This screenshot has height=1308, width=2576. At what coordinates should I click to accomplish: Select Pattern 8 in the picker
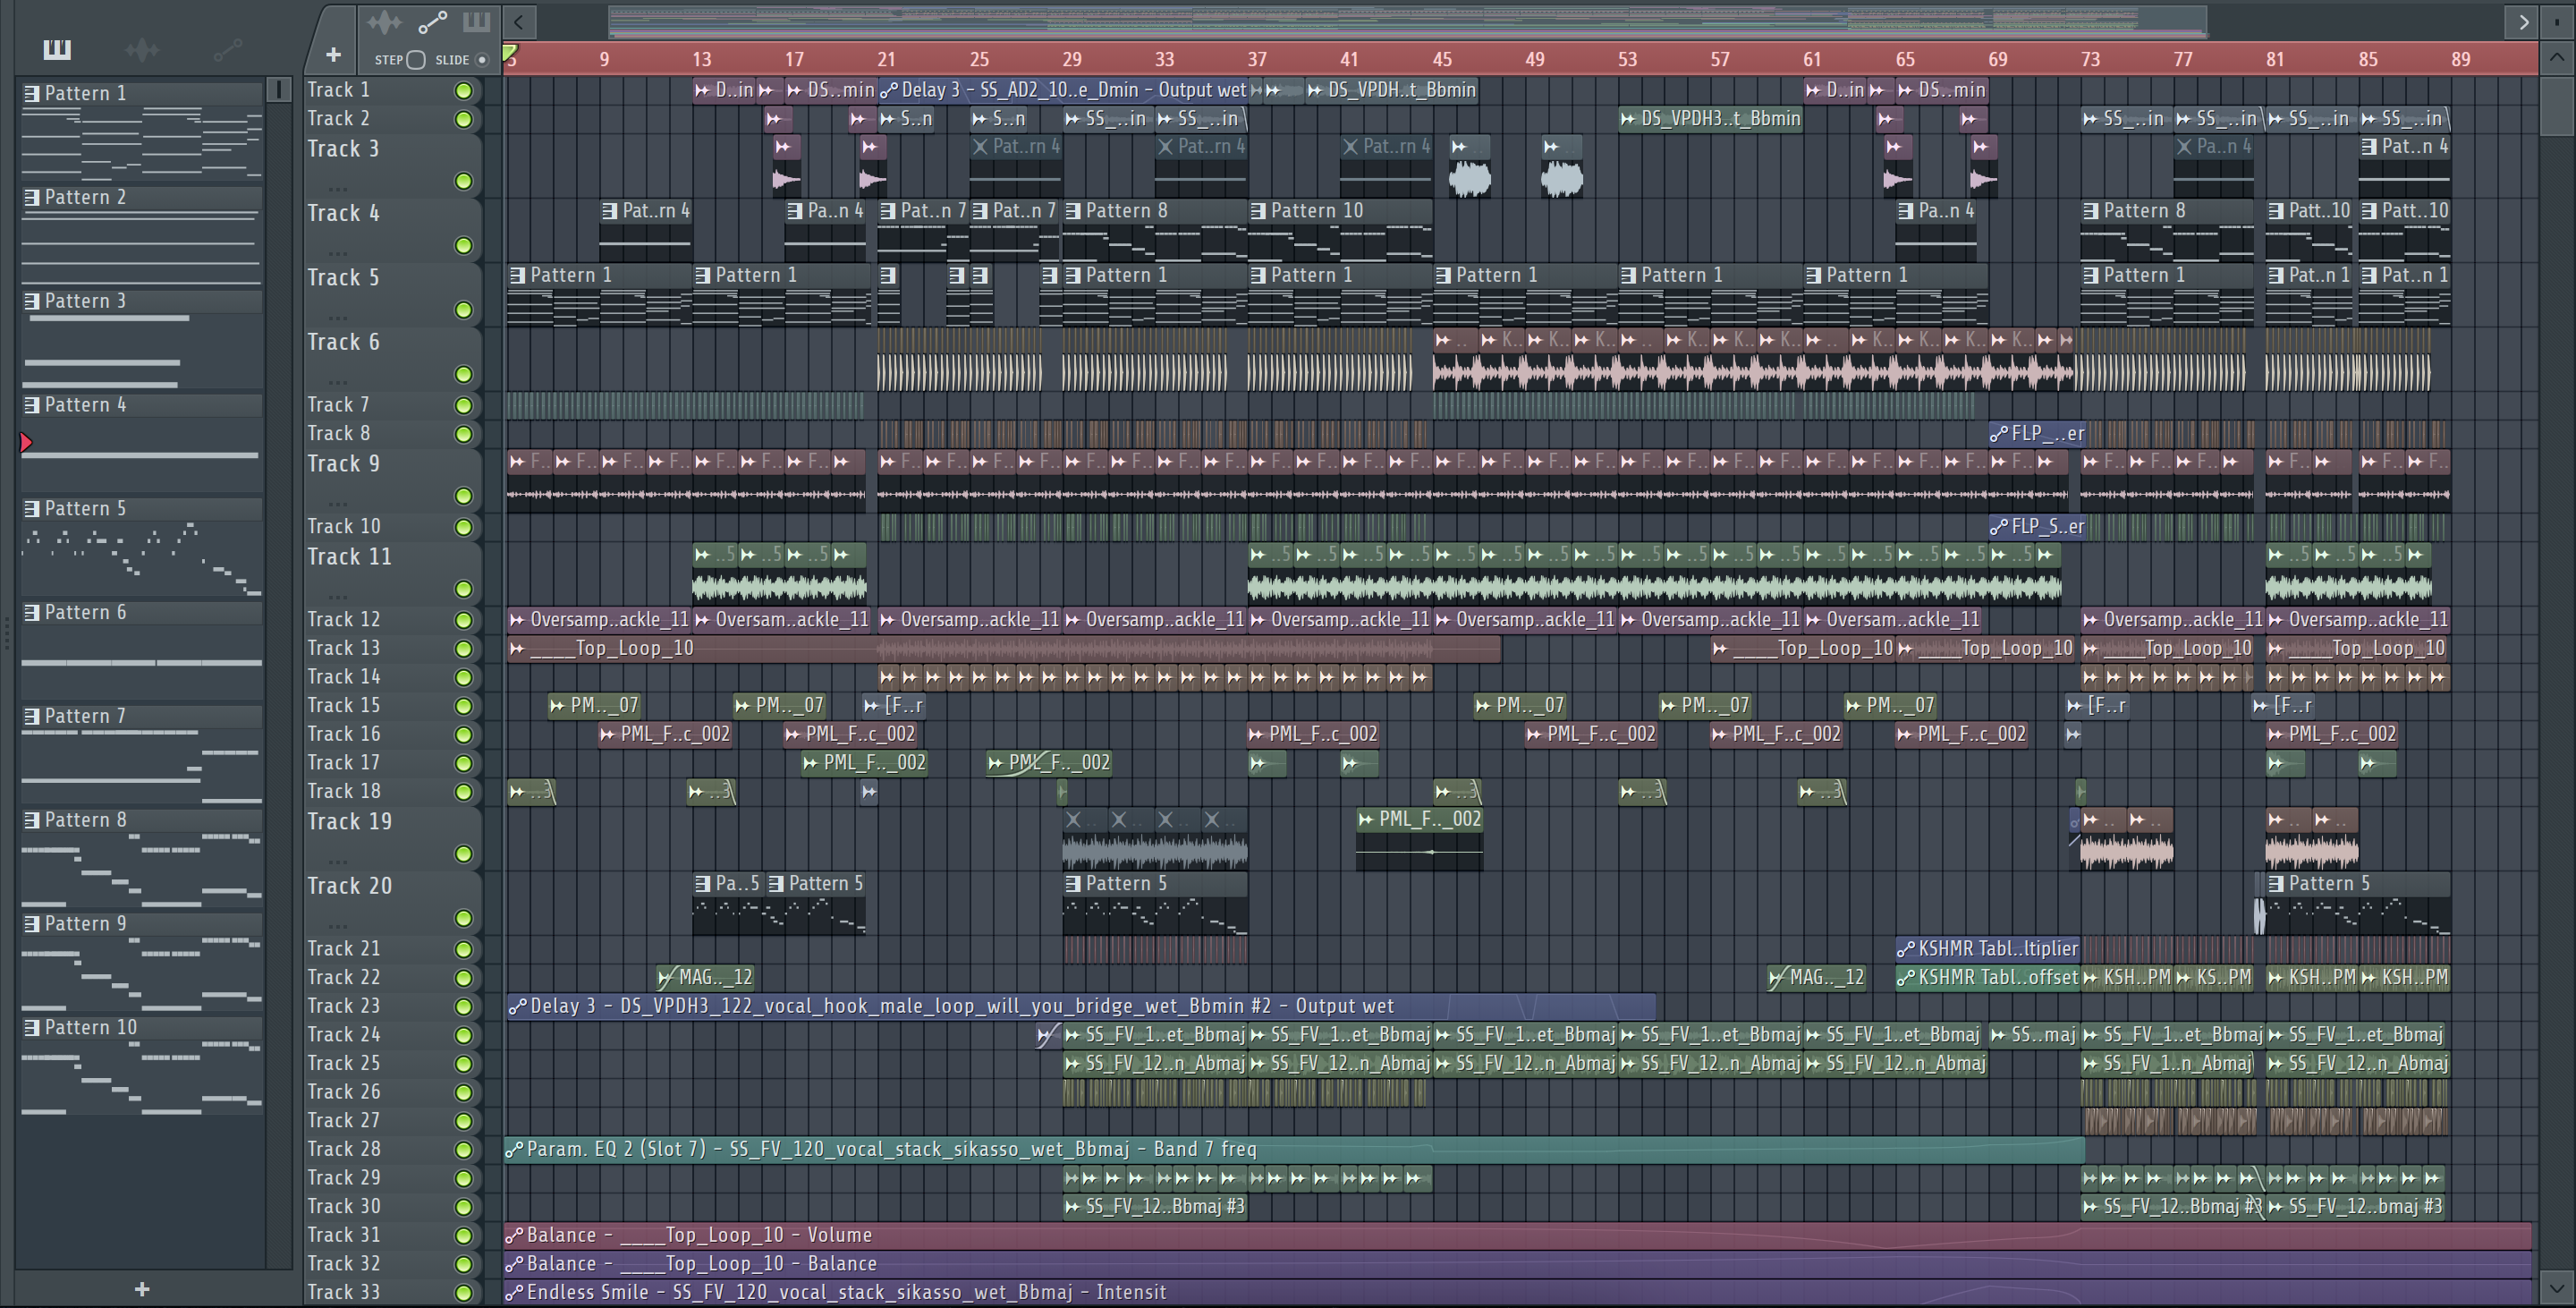pos(141,858)
